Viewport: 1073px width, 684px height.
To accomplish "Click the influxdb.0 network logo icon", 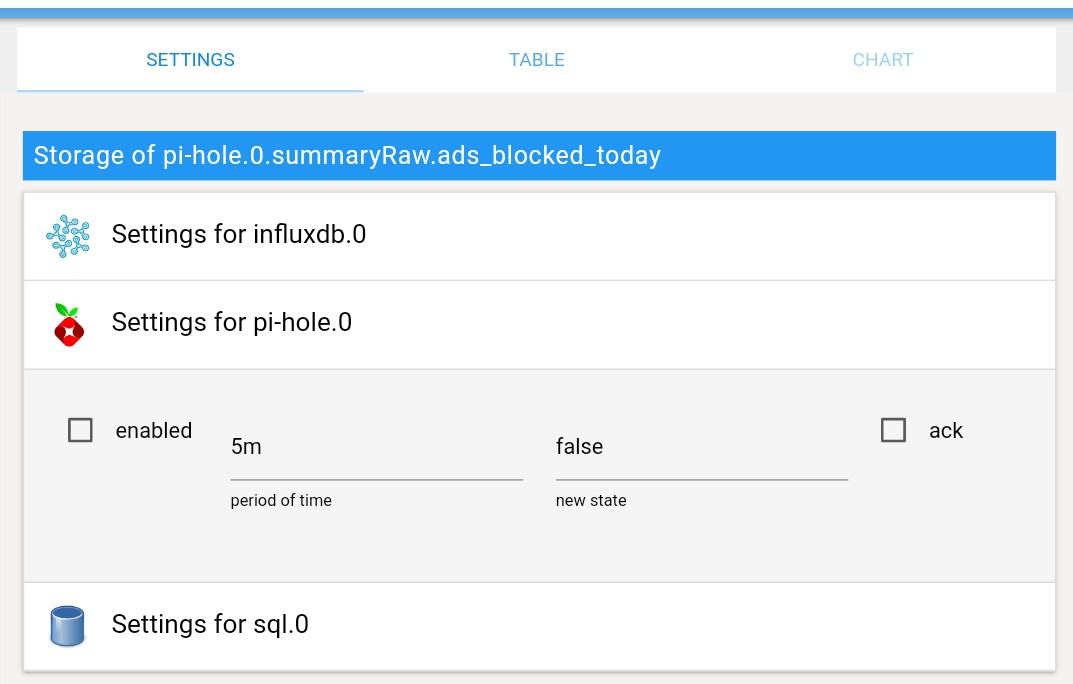I will pos(68,236).
